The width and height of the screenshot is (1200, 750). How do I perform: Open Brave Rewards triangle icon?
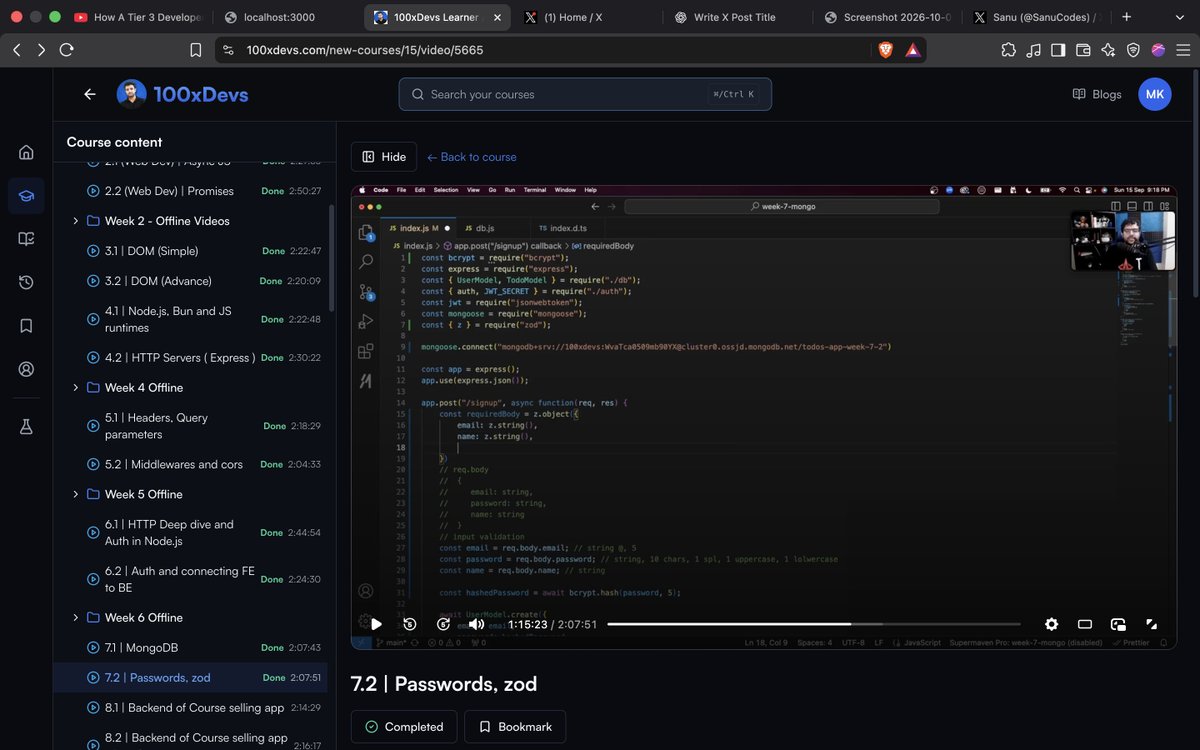913,49
